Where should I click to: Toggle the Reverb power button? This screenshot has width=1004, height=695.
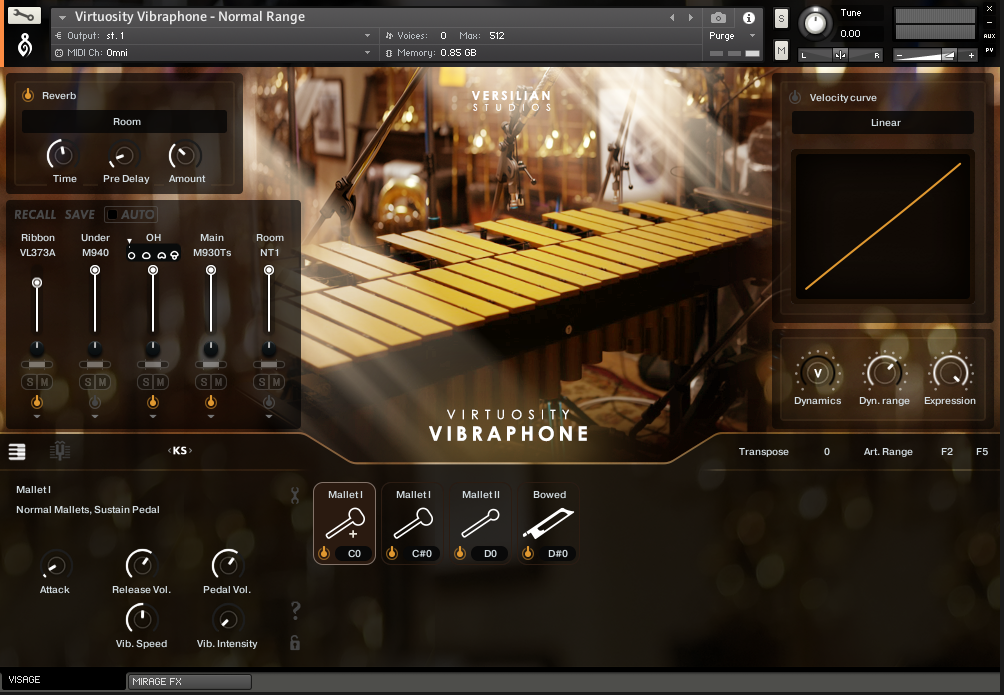(x=28, y=95)
